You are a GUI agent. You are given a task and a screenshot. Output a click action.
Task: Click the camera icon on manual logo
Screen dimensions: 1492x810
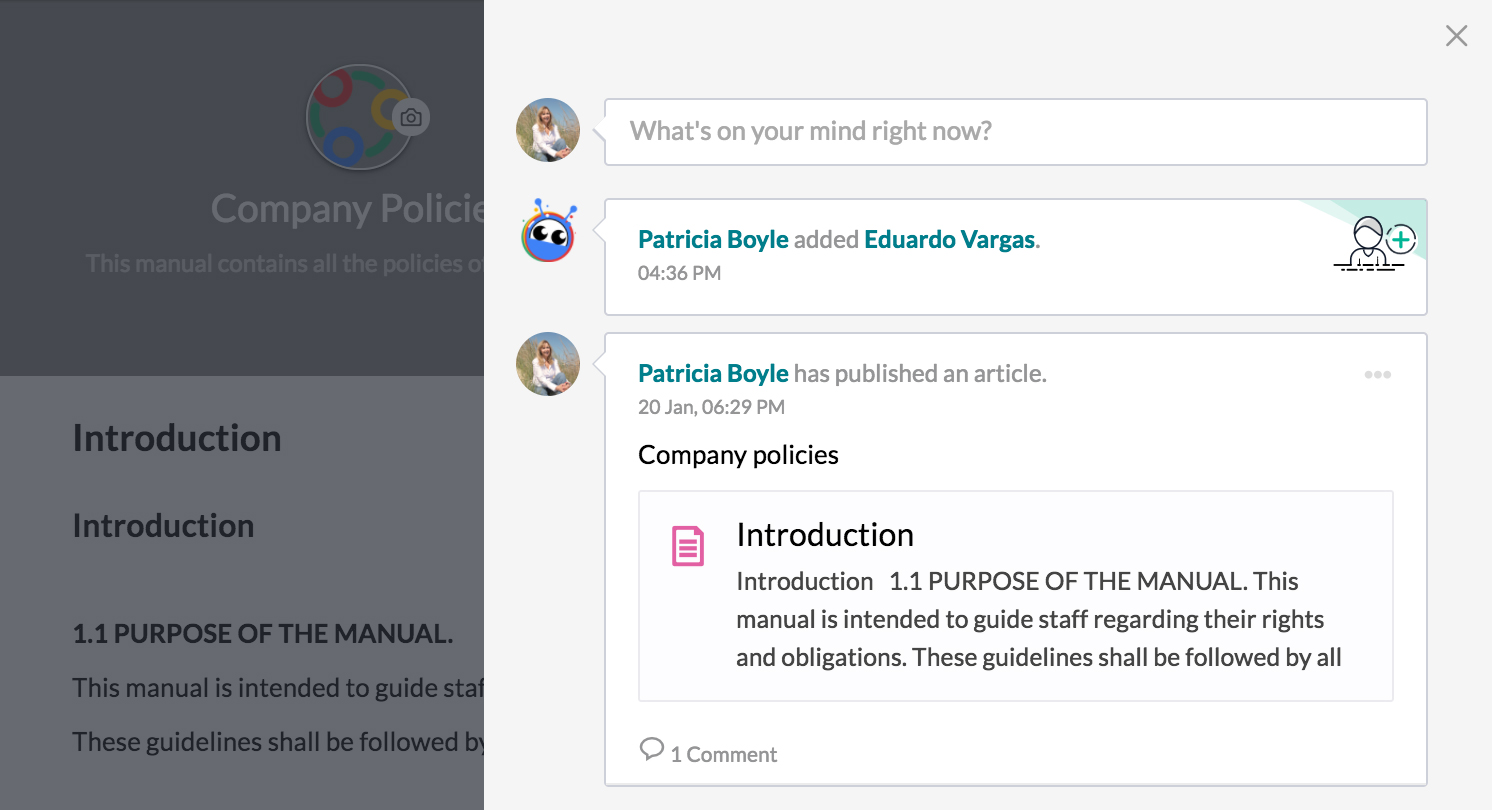pyautogui.click(x=410, y=118)
